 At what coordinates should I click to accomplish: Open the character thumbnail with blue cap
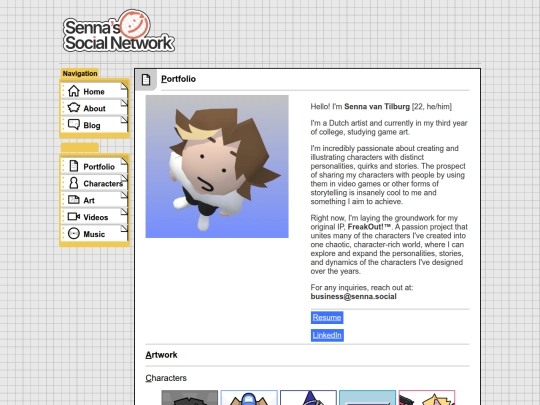point(249,397)
